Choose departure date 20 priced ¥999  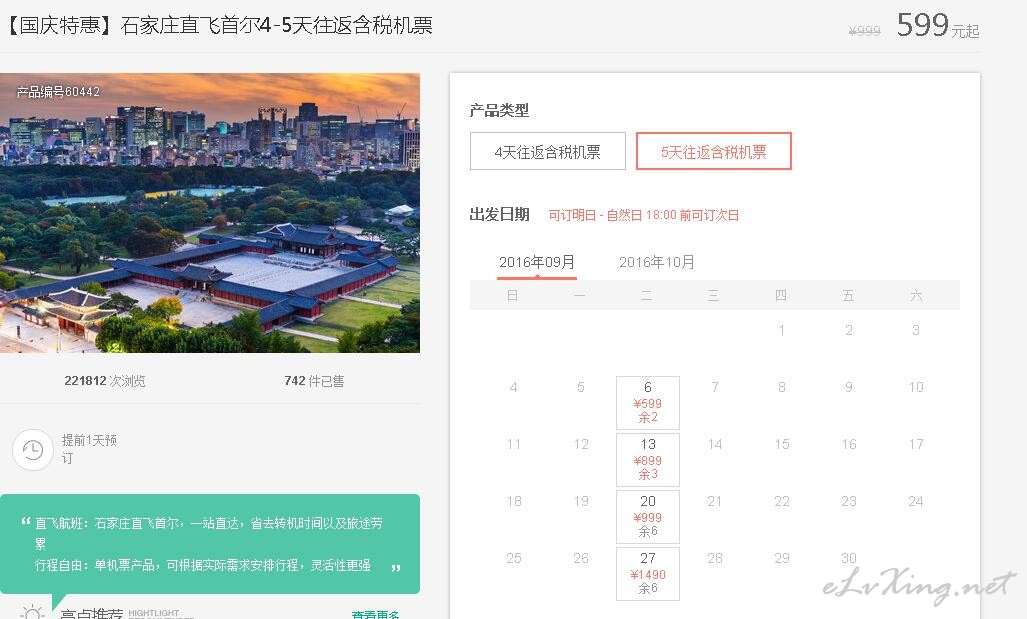648,516
